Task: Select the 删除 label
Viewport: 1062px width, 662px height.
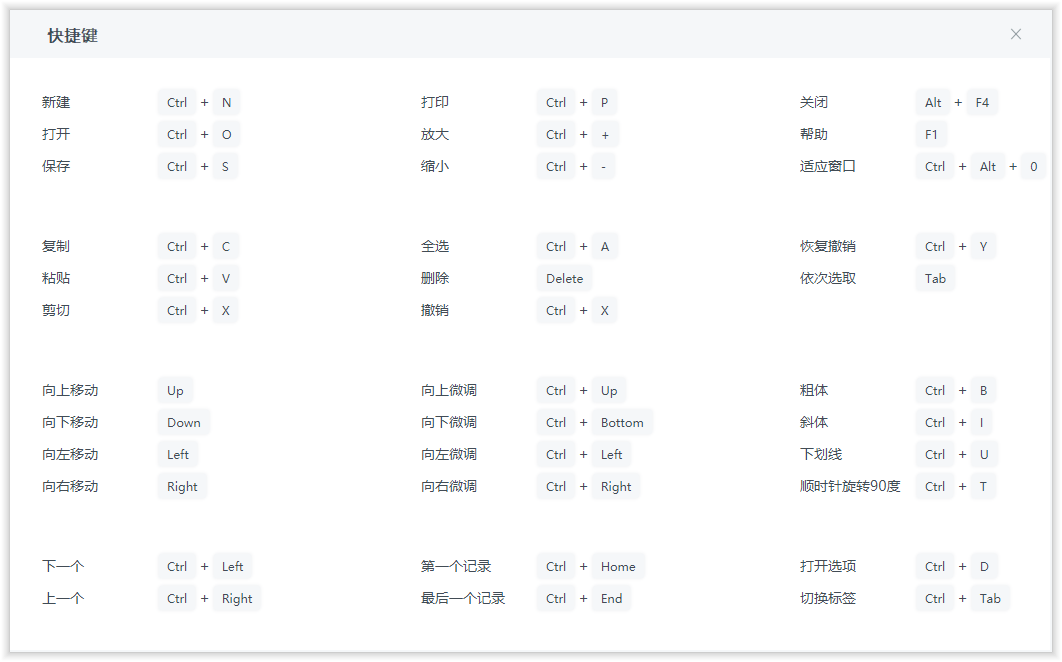Action: tap(435, 278)
